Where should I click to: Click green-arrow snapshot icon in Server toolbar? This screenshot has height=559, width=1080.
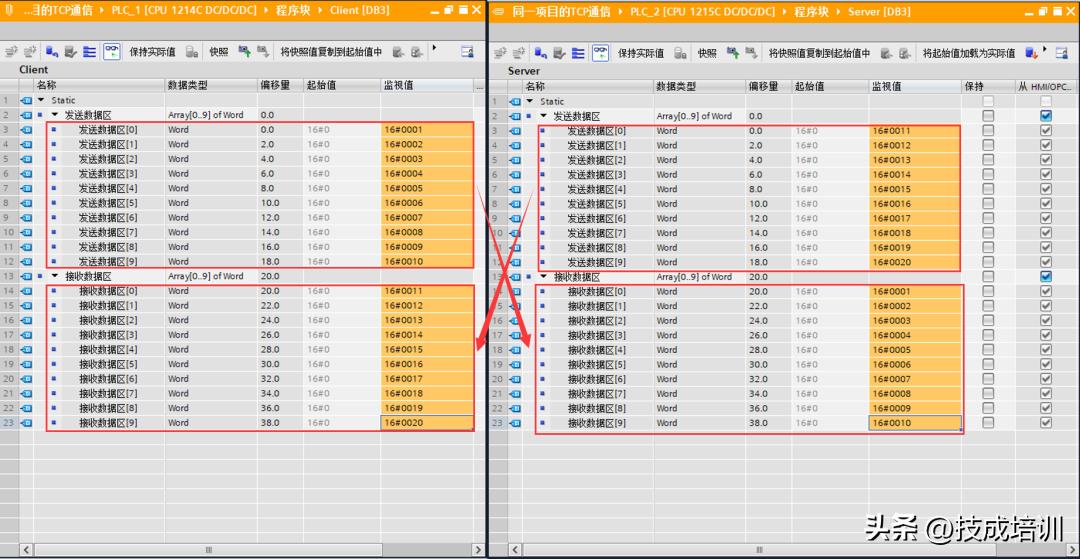click(x=733, y=53)
